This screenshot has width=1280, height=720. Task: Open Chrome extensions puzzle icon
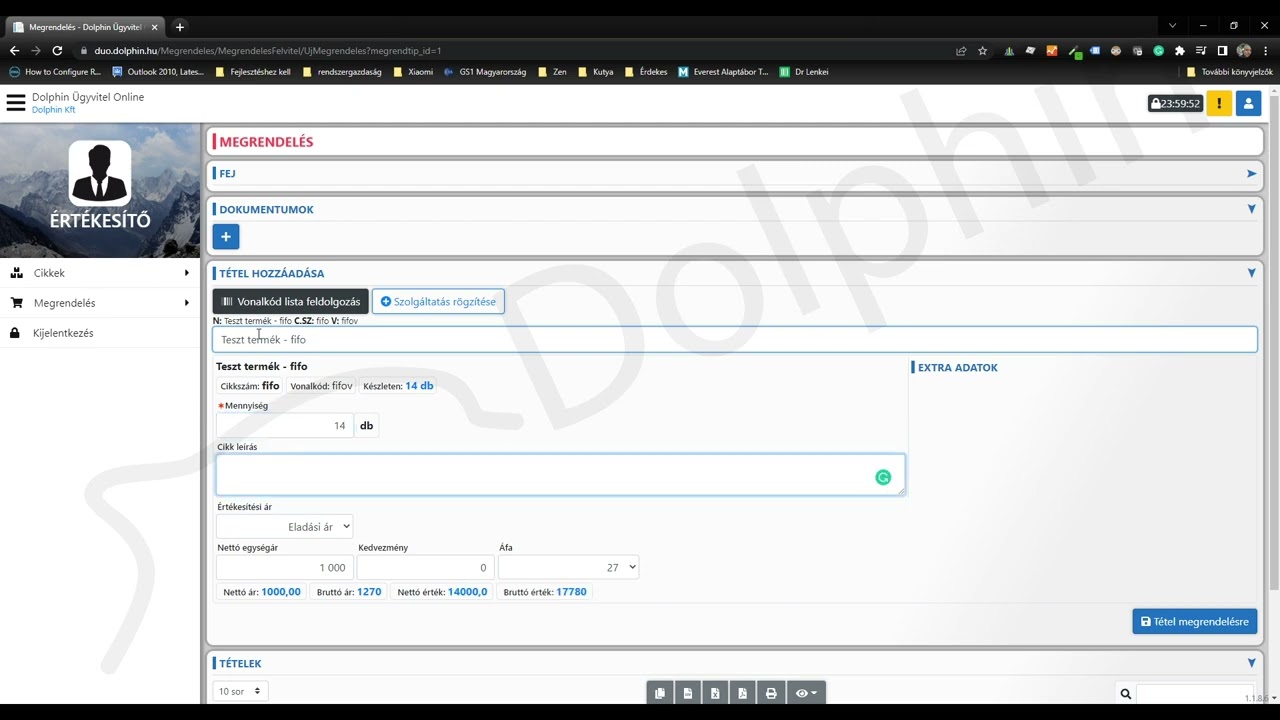tap(1180, 51)
